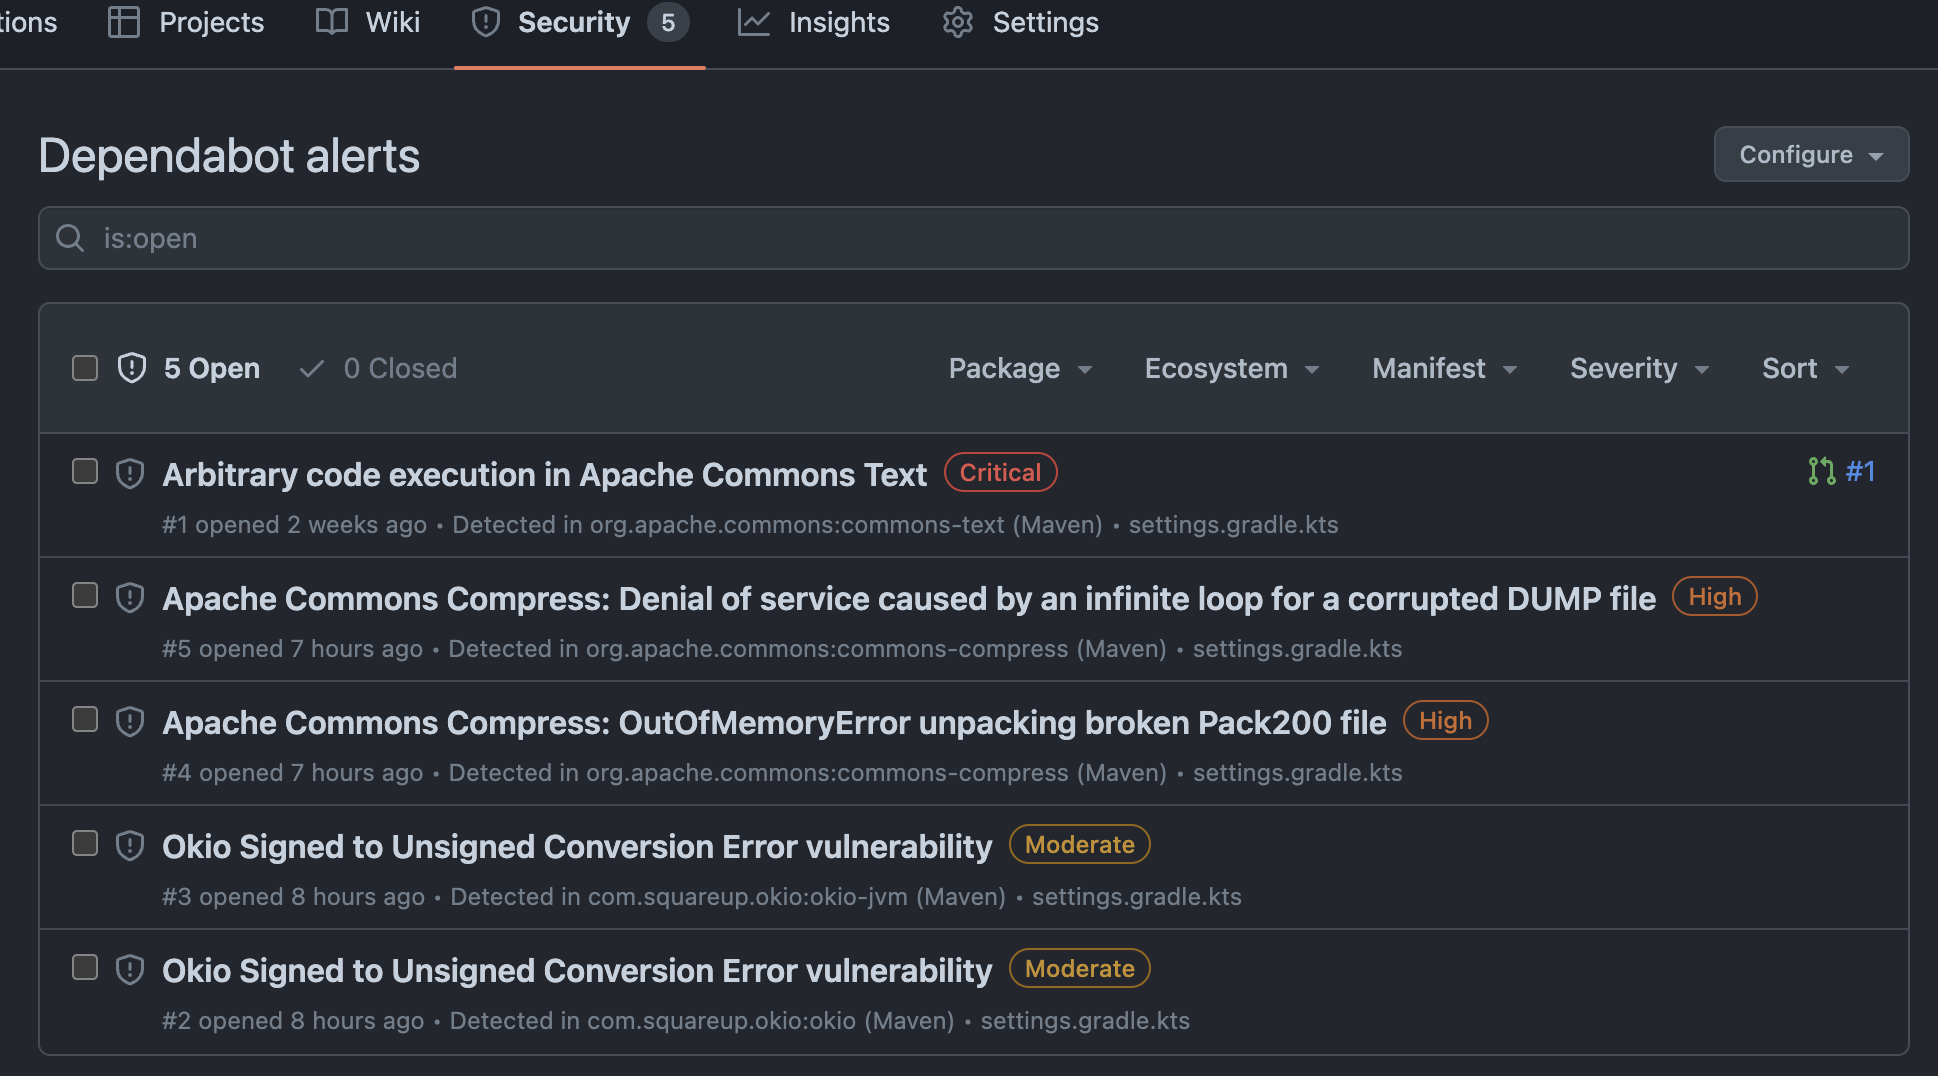Click the Insights graph icon

[754, 22]
